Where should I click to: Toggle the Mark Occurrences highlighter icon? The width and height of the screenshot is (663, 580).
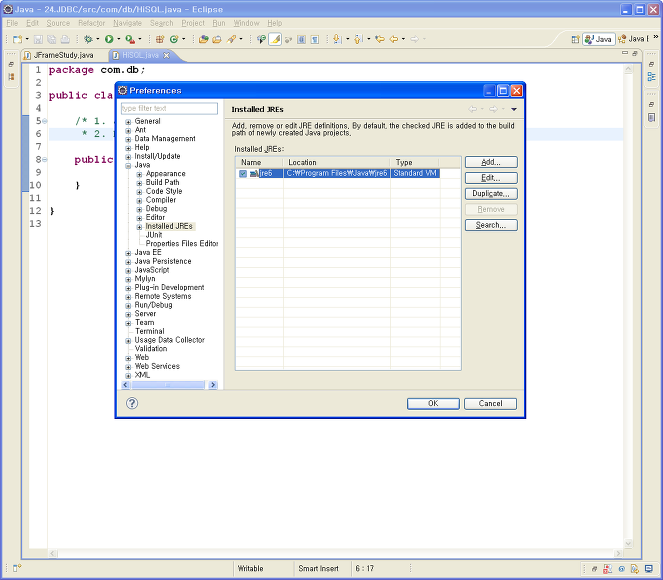coord(275,39)
